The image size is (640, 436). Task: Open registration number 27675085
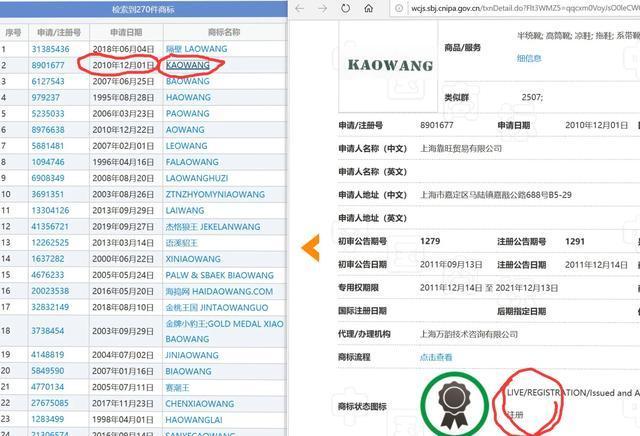51,403
